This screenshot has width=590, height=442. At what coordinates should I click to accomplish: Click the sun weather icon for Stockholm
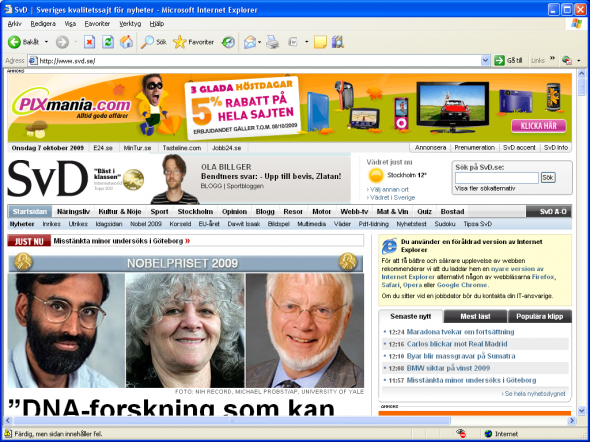[x=376, y=175]
